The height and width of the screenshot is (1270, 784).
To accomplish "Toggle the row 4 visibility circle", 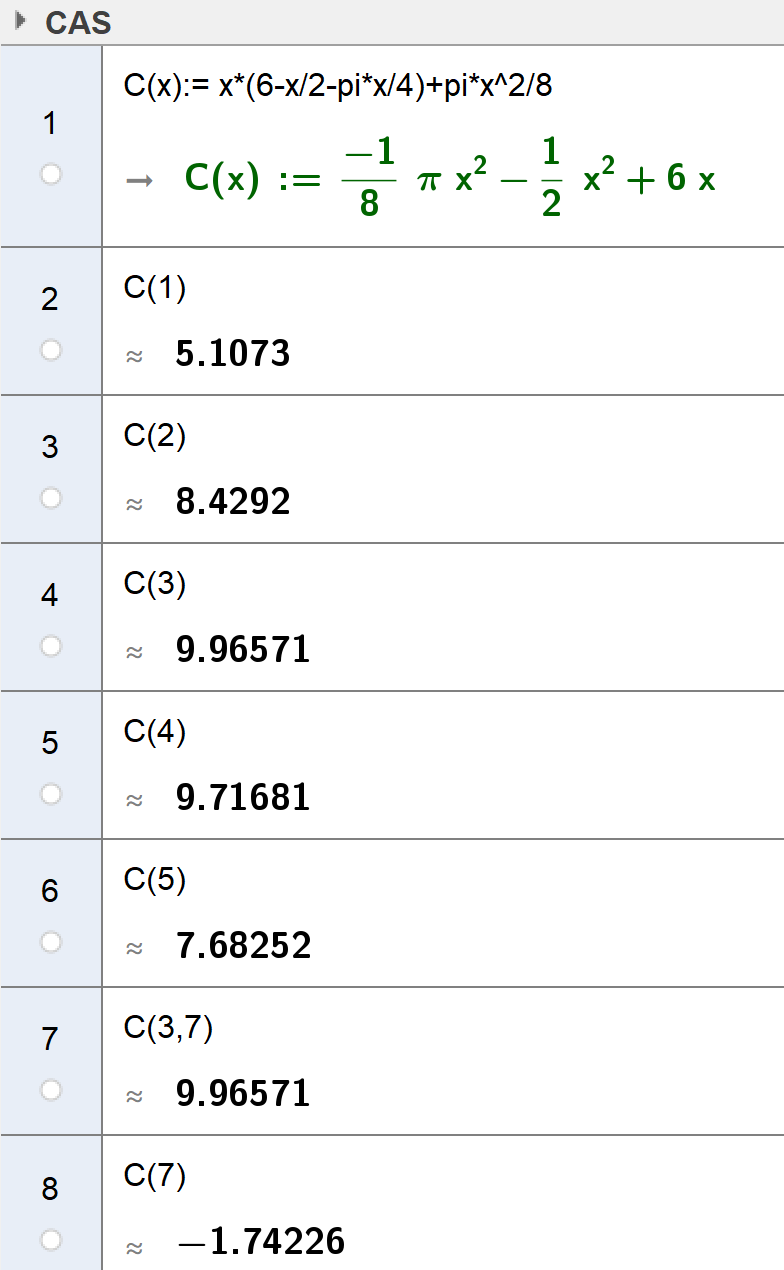I will coord(51,646).
